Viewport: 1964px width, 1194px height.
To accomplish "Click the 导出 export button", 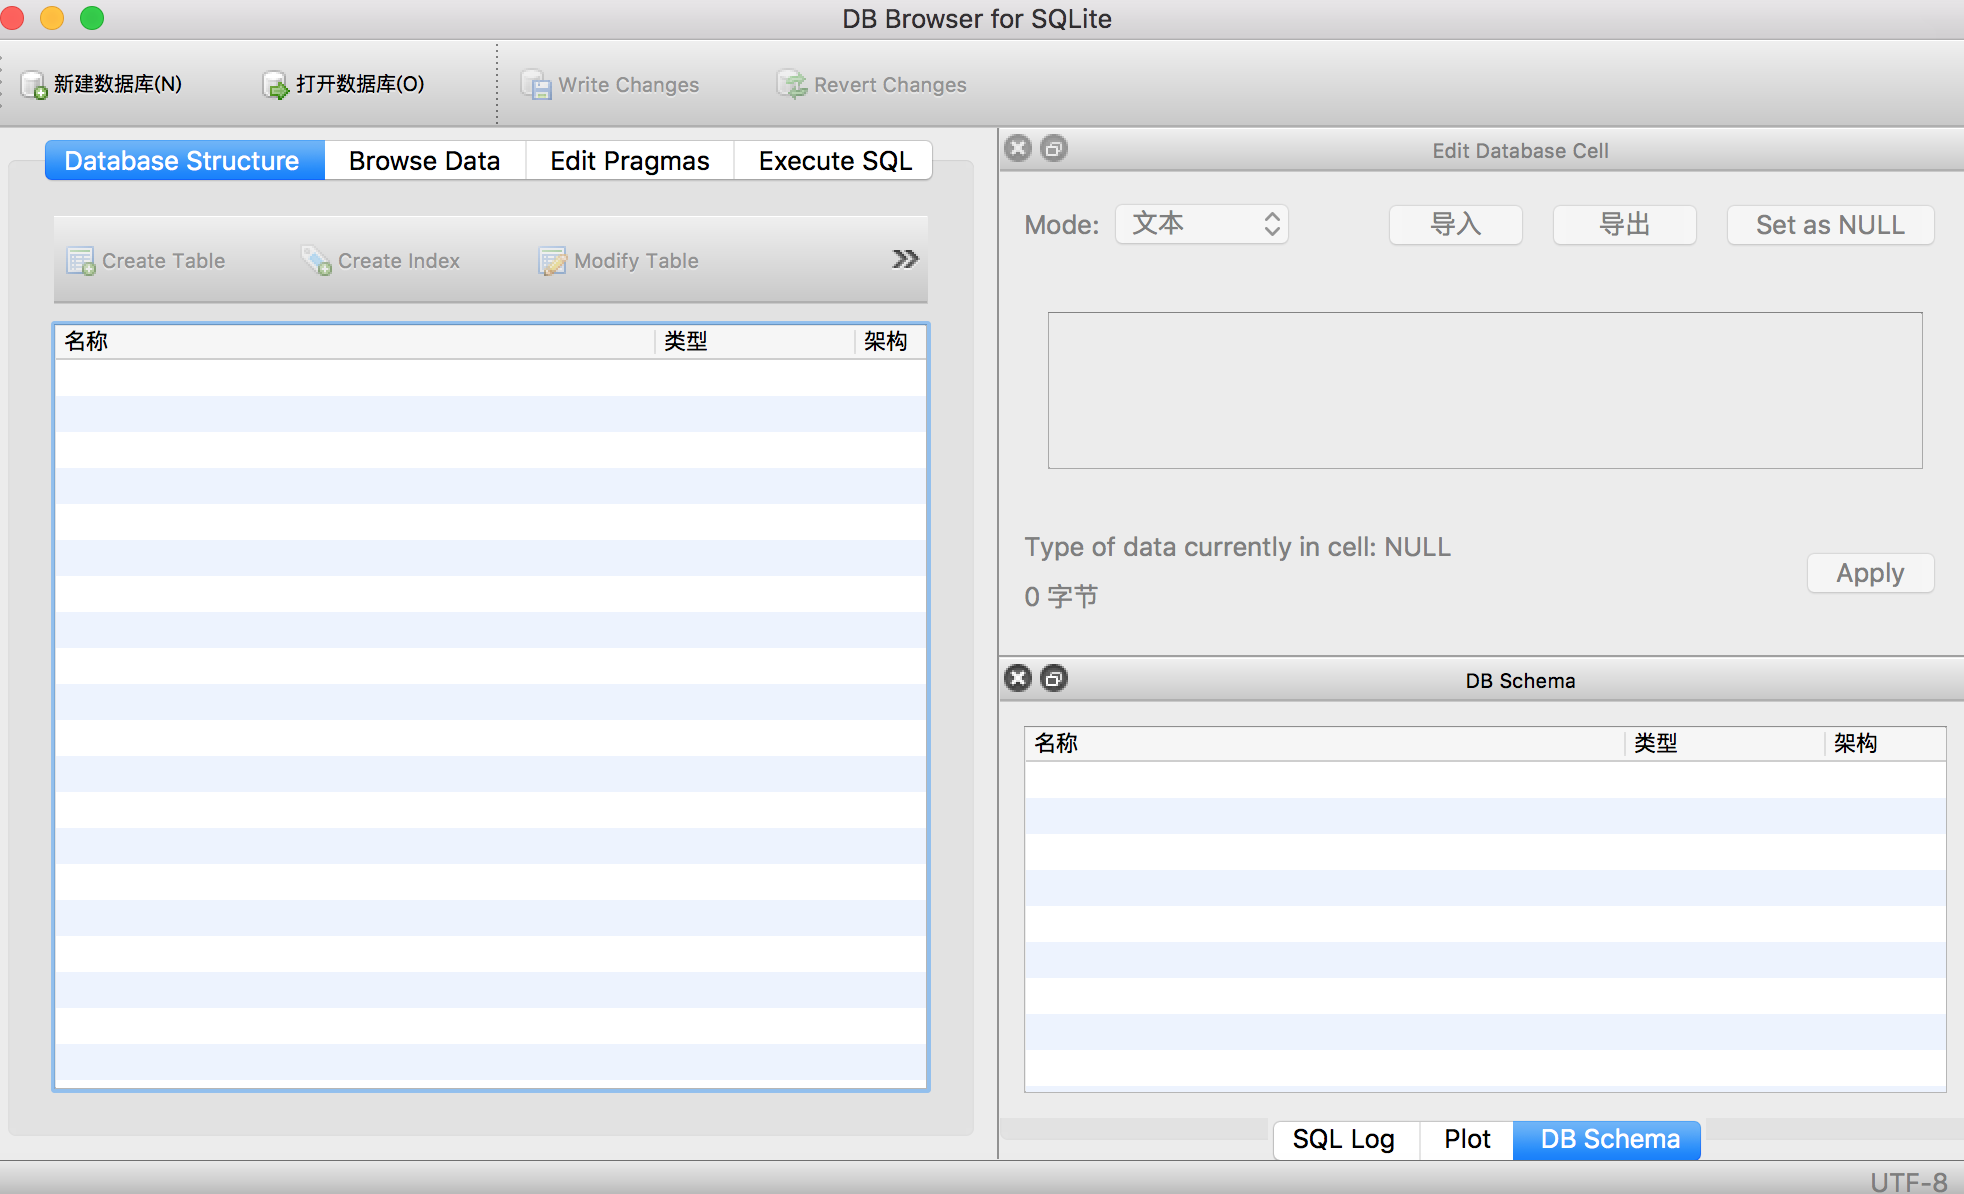I will tap(1624, 225).
